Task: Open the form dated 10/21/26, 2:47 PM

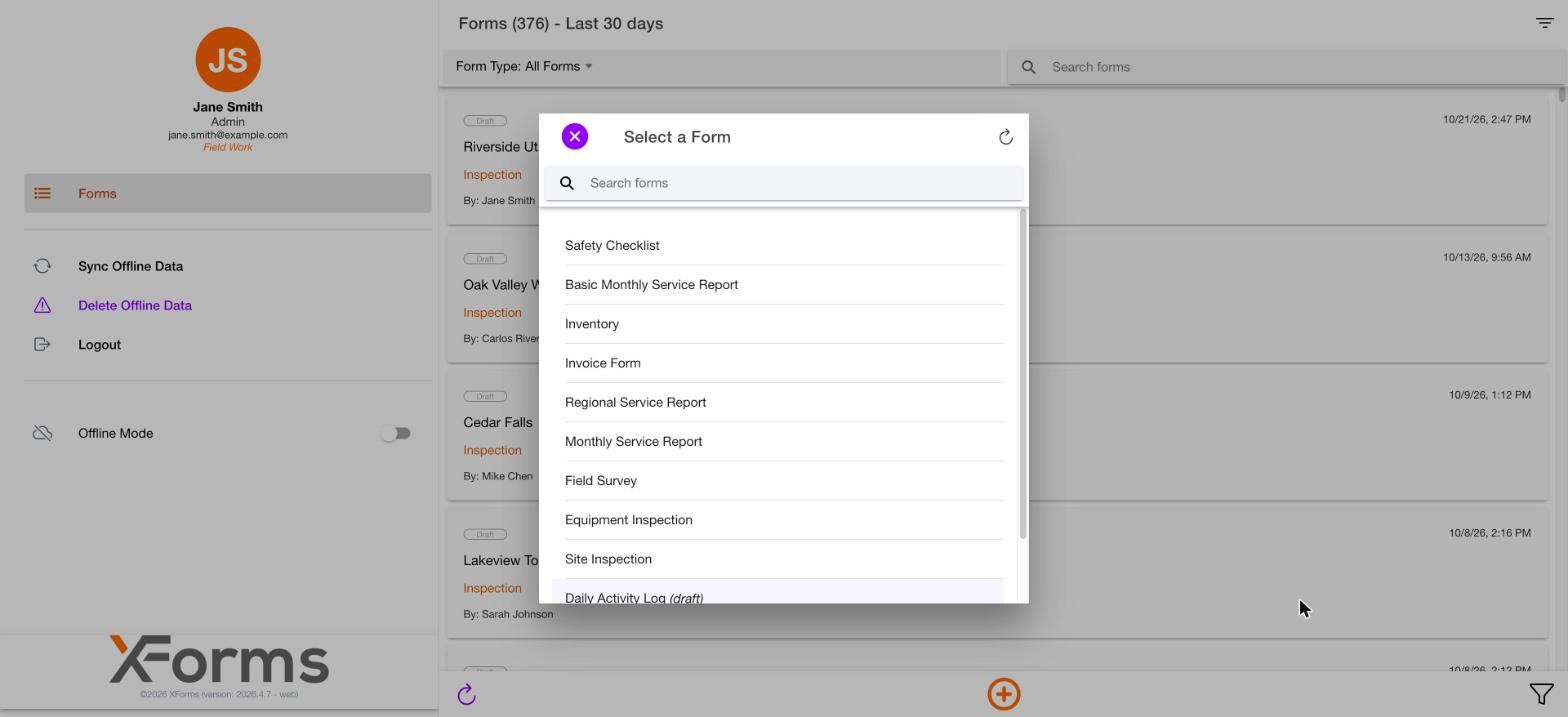Action: pos(997,161)
